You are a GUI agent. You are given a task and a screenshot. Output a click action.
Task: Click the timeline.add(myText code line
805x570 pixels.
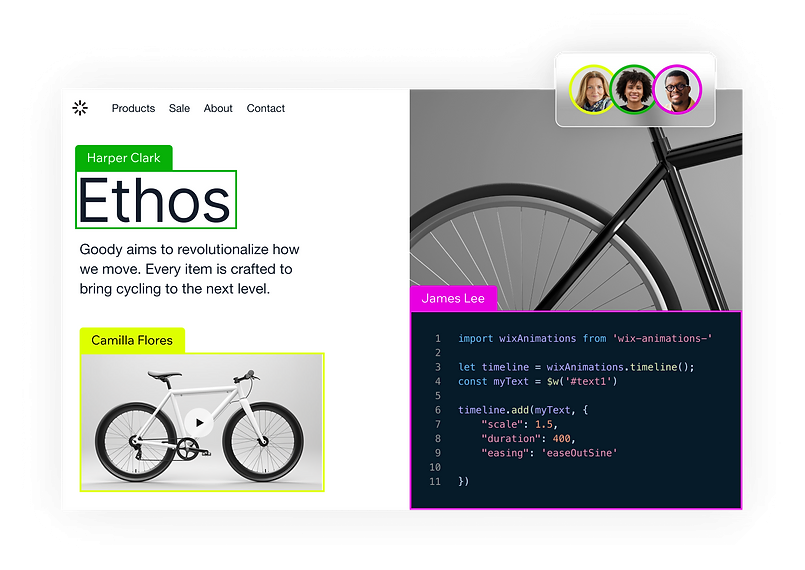(x=523, y=410)
